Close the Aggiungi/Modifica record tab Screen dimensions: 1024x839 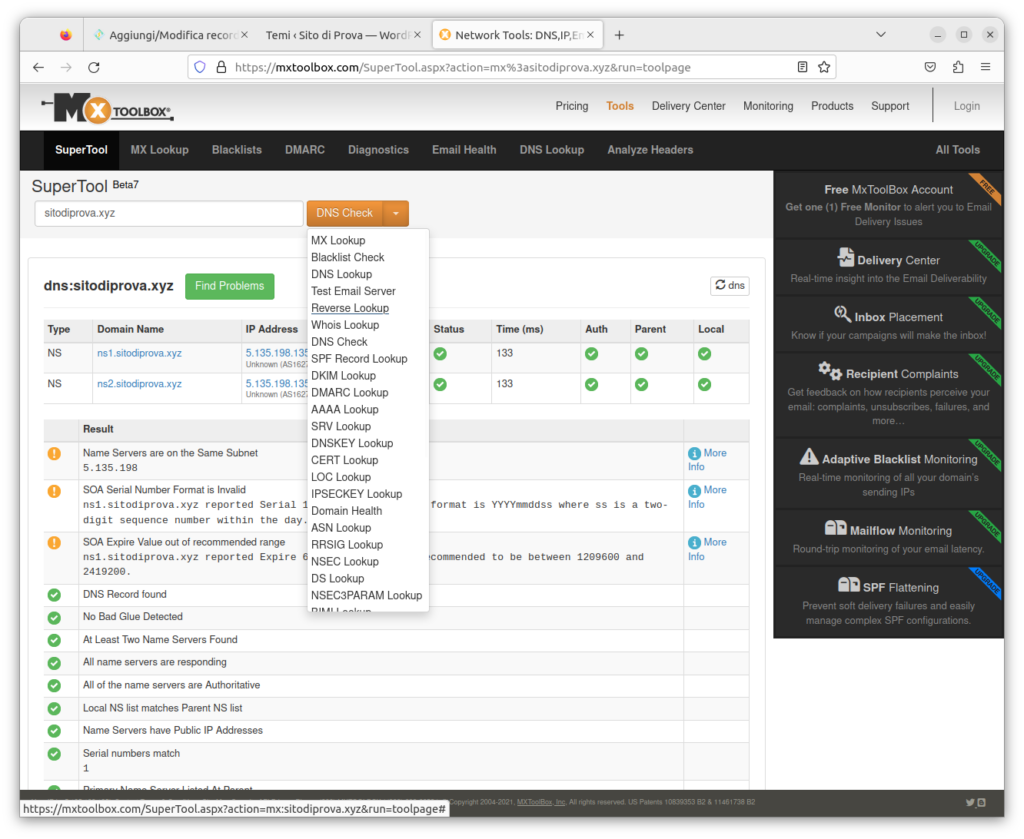pyautogui.click(x=244, y=35)
